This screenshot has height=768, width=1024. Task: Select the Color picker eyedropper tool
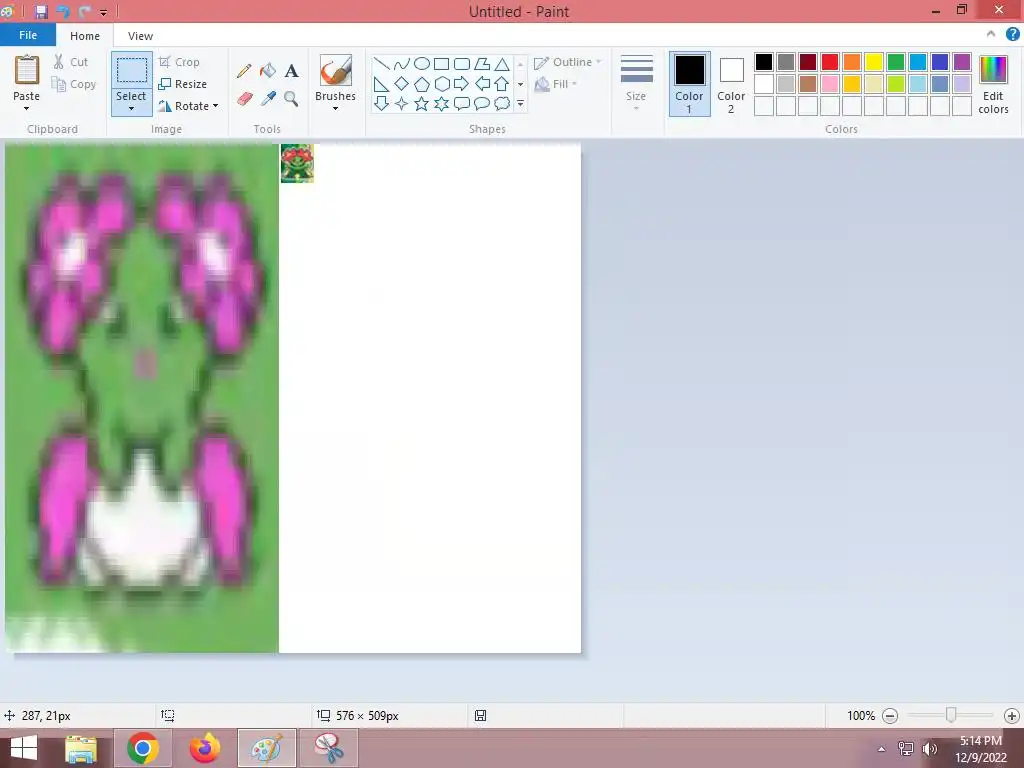point(268,99)
